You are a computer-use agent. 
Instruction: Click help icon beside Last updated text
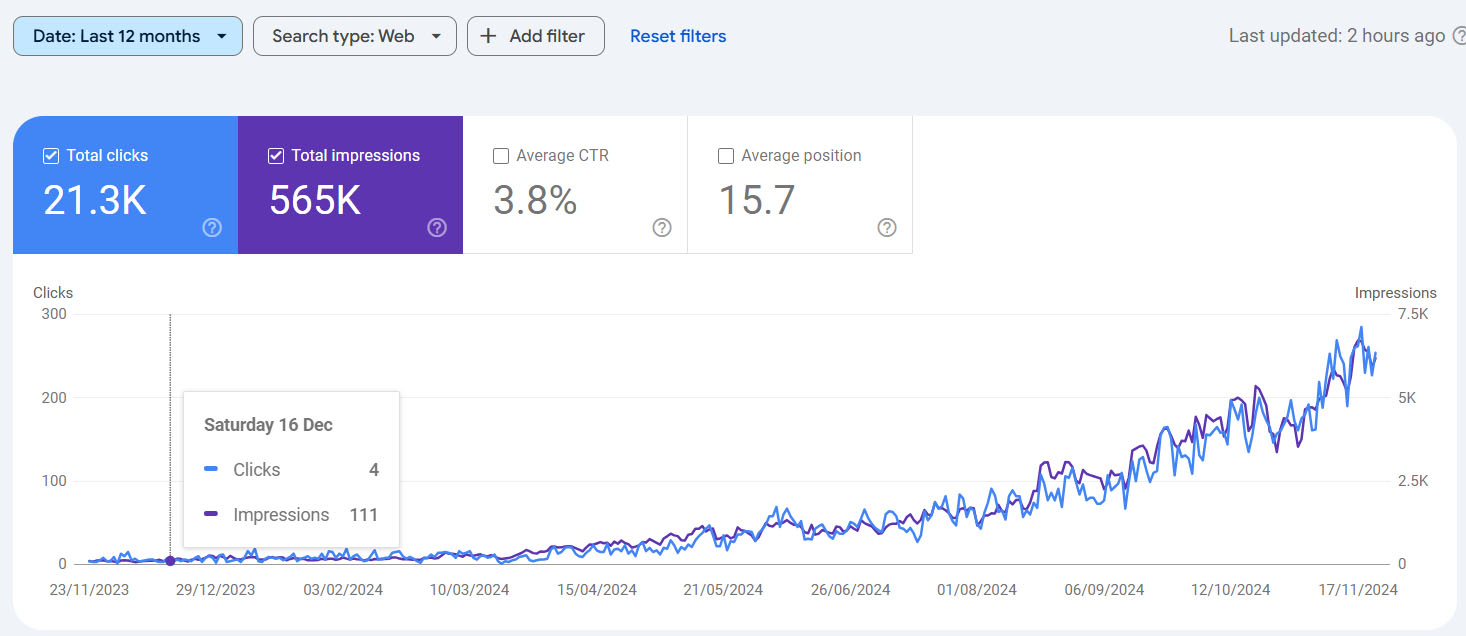coord(1458,36)
